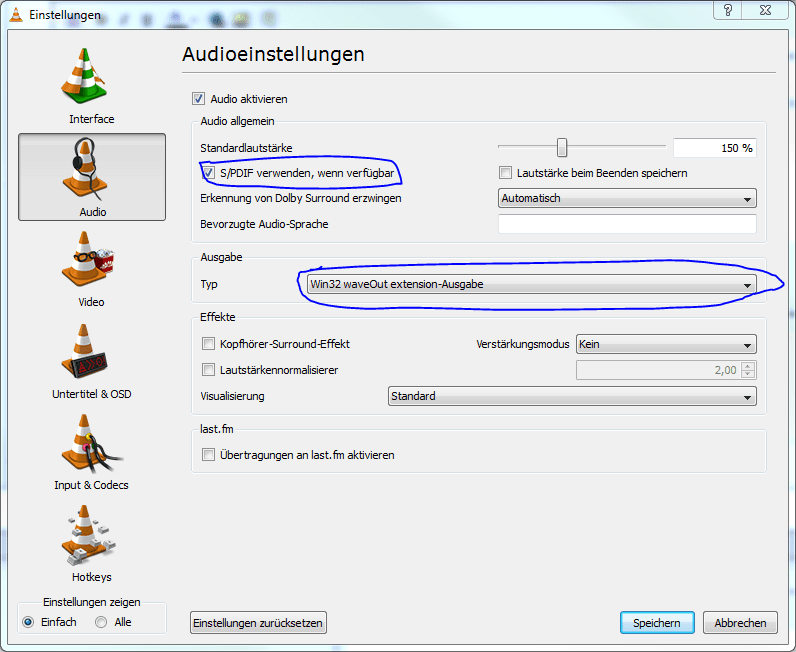Close the Einstellungen dialog window
Screen dimensions: 796x652
[765, 10]
